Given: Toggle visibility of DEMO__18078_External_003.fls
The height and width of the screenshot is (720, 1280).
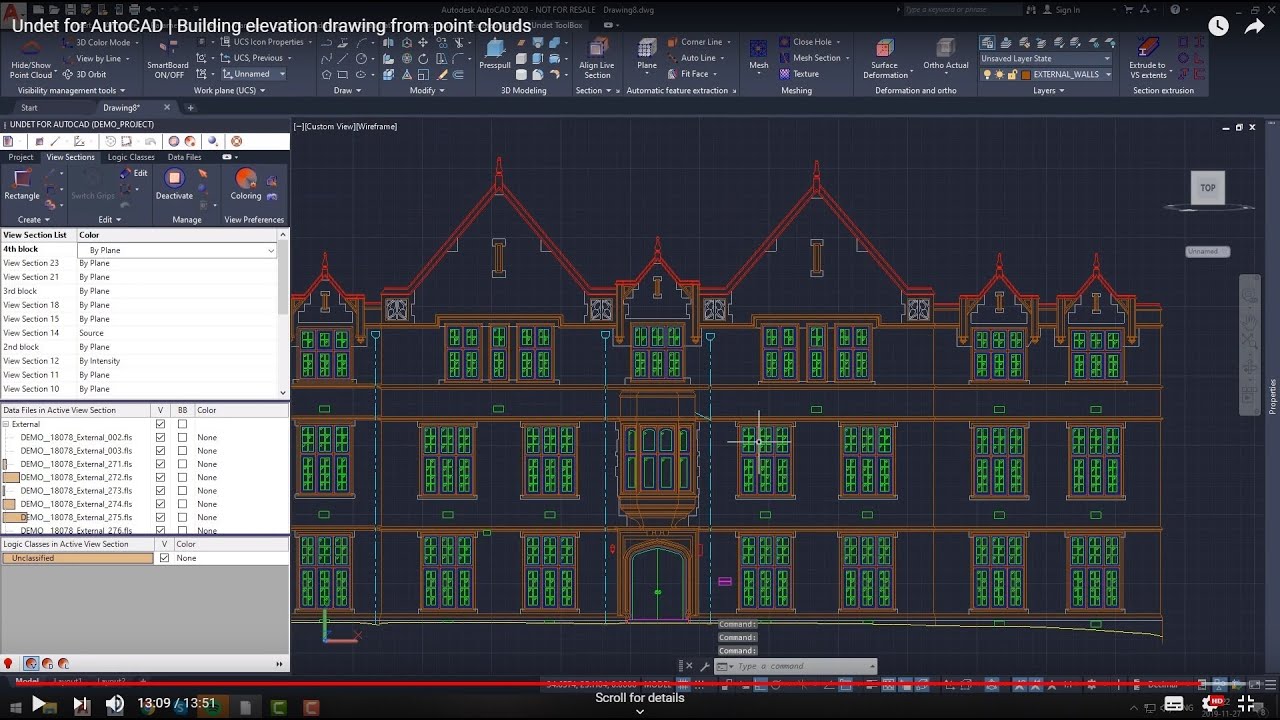Looking at the screenshot, I should click(160, 451).
